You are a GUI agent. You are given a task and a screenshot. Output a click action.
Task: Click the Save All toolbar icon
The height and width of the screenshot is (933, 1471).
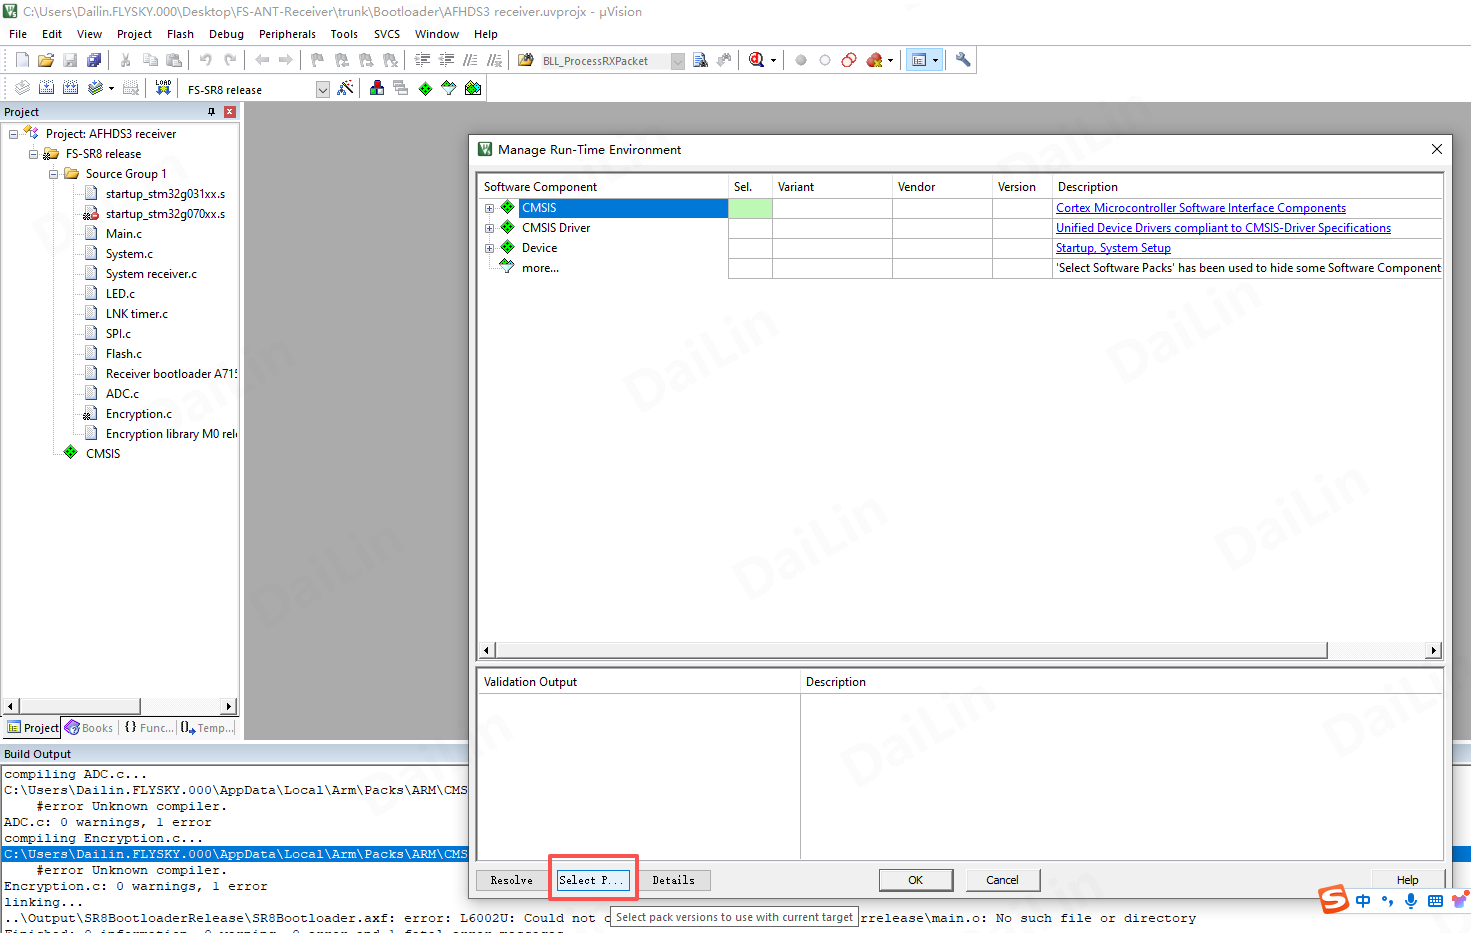point(94,60)
